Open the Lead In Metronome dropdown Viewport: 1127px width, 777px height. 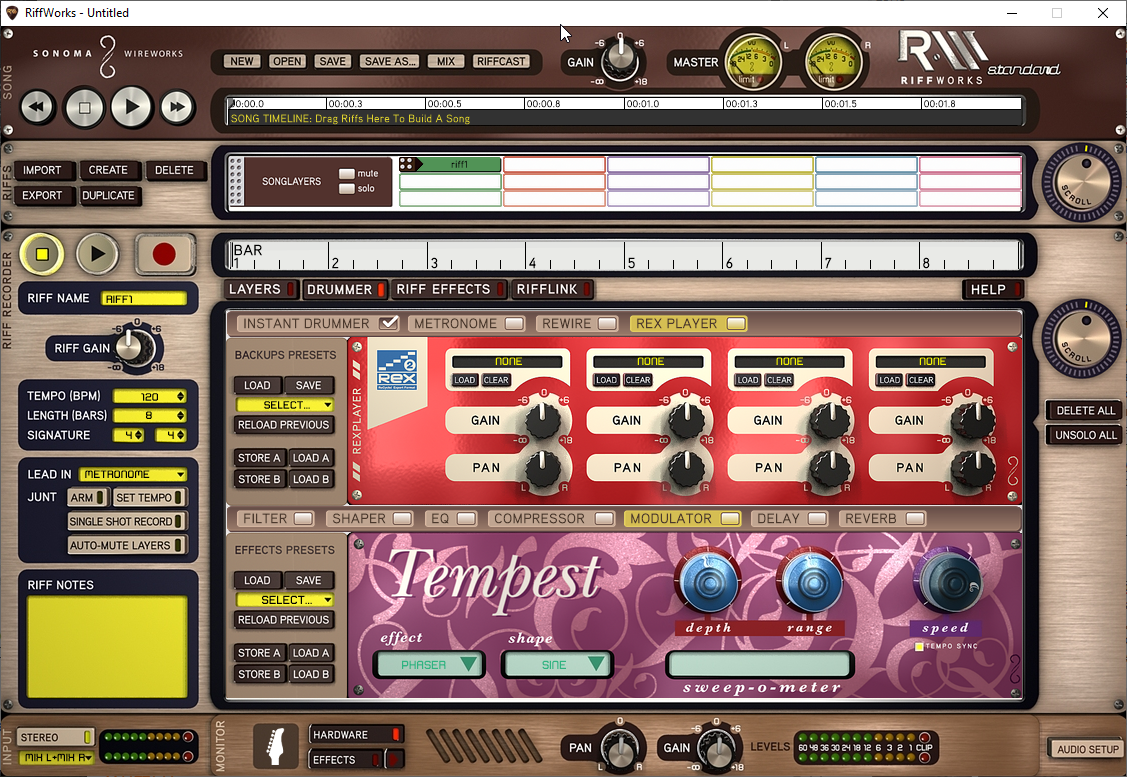(132, 474)
